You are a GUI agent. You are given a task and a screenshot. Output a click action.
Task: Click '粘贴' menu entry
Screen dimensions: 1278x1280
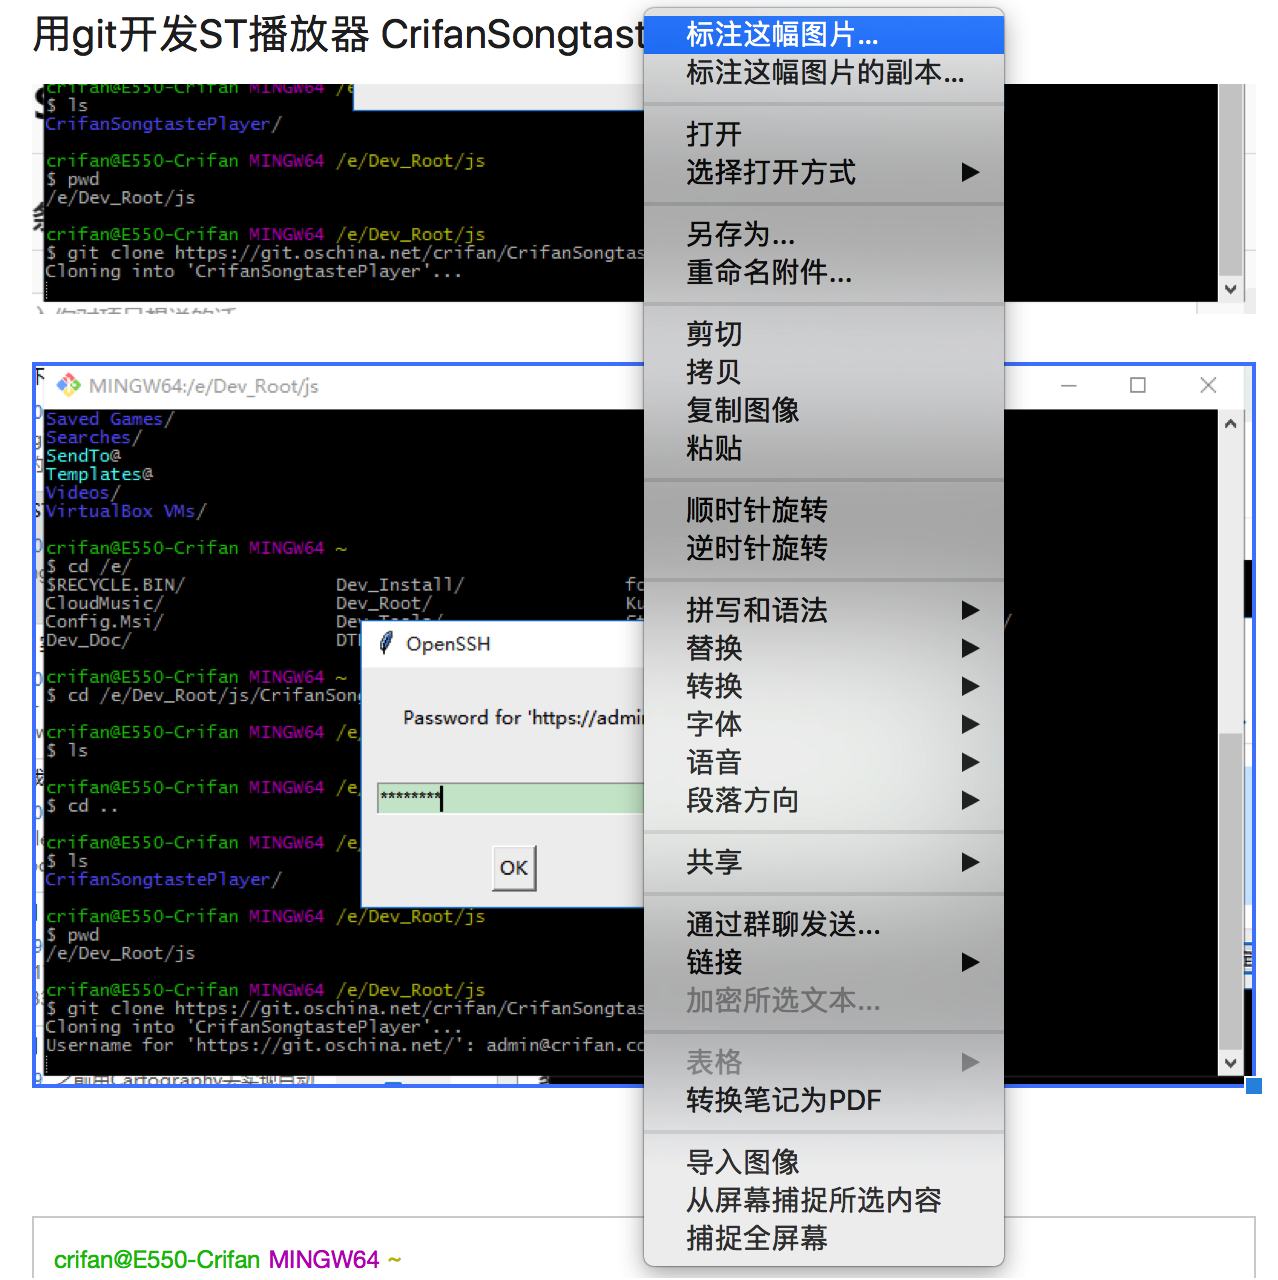point(824,448)
